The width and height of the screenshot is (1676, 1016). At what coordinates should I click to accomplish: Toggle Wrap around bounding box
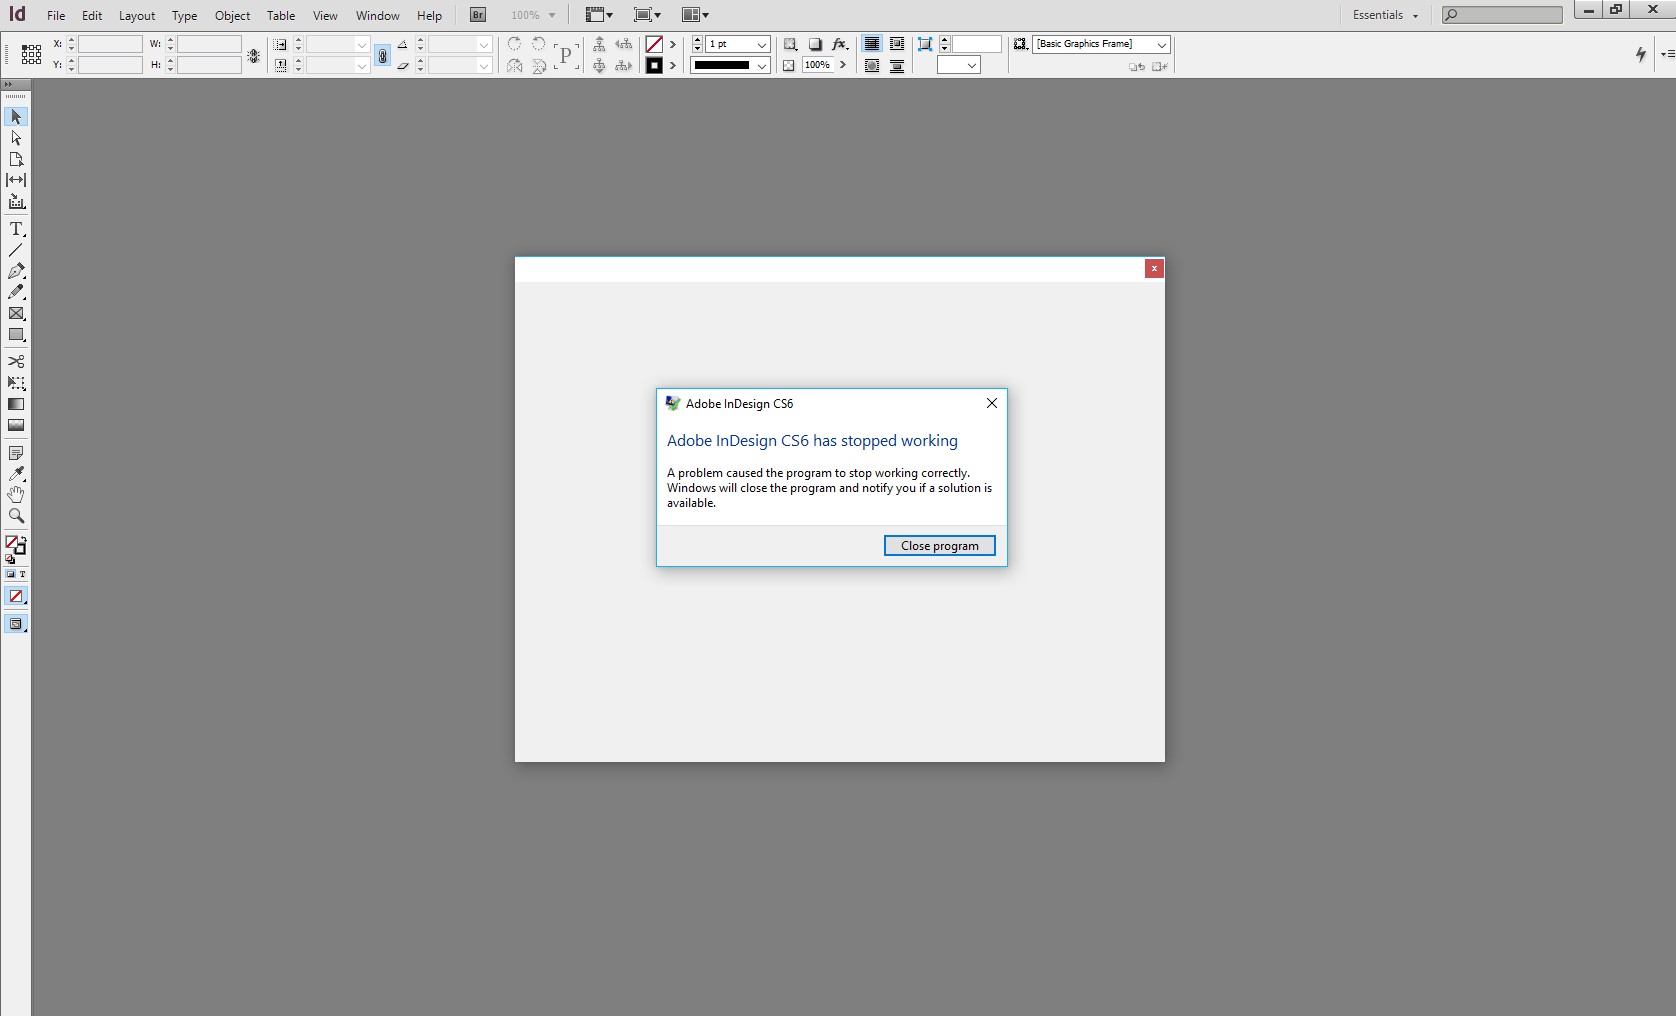point(897,44)
